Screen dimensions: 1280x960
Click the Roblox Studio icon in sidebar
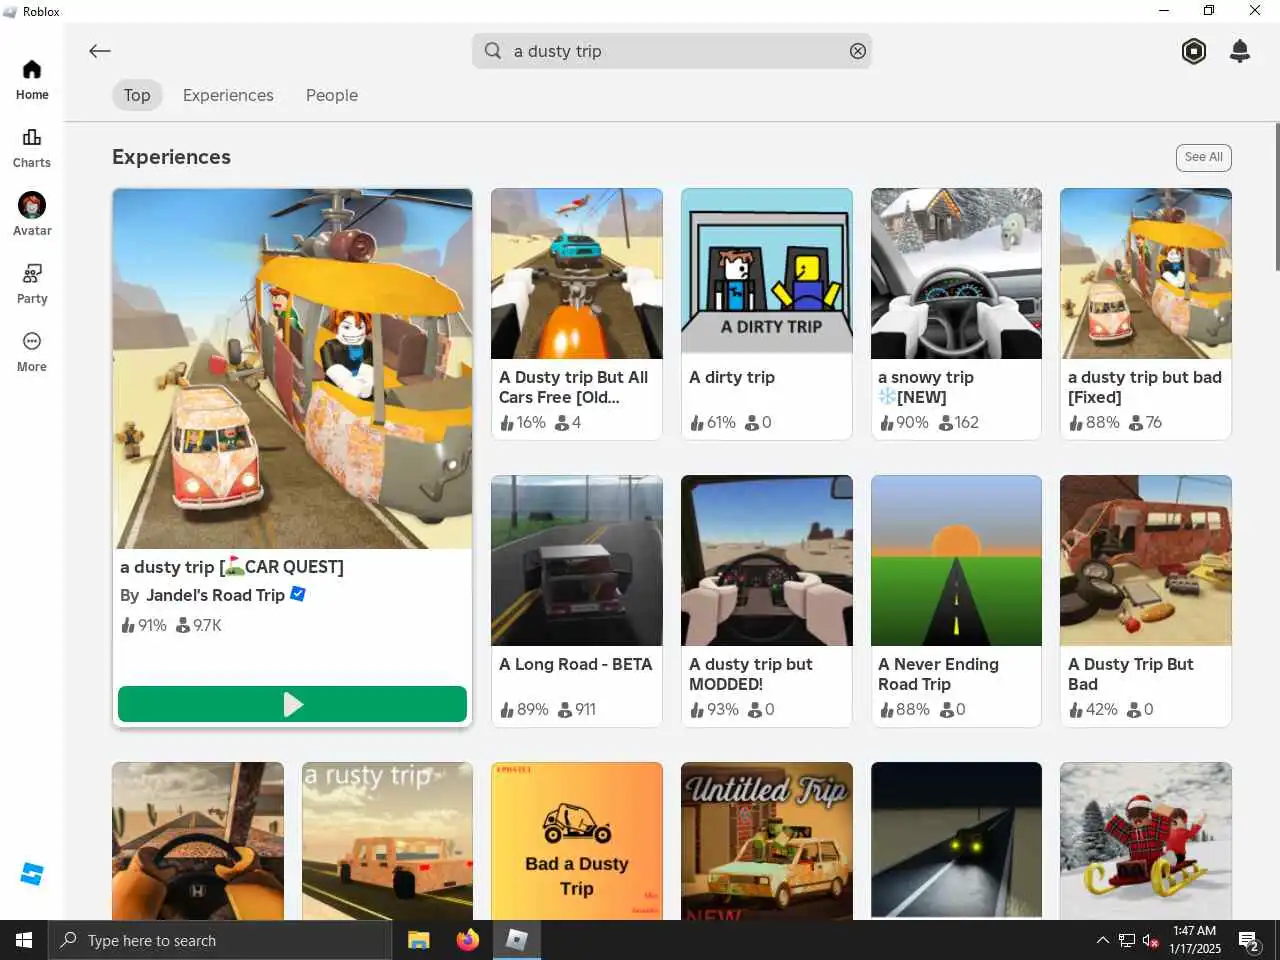[32, 874]
